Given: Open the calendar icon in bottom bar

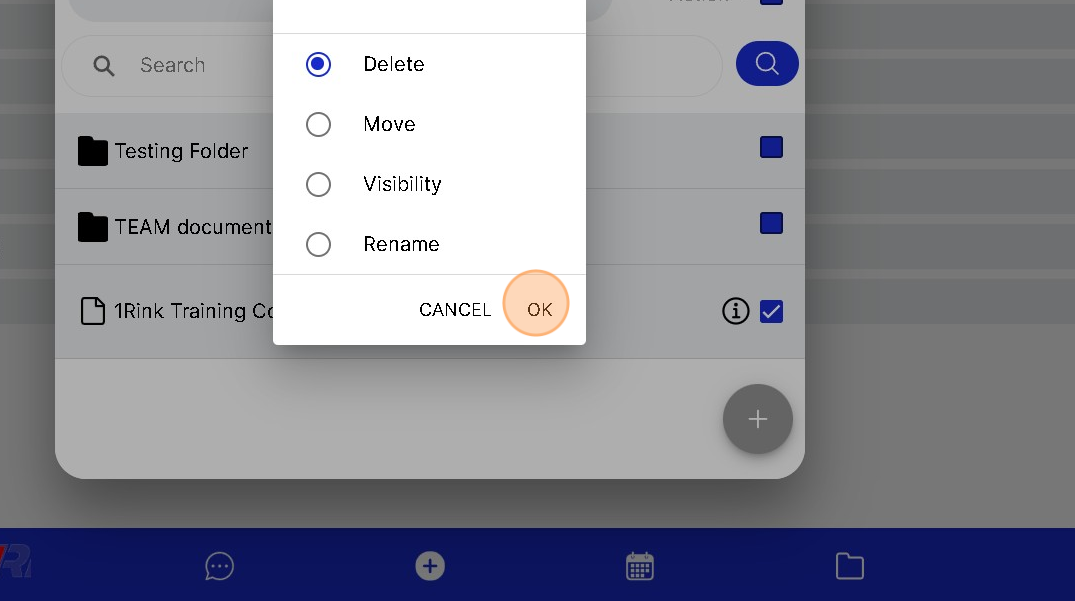Looking at the screenshot, I should pos(640,566).
